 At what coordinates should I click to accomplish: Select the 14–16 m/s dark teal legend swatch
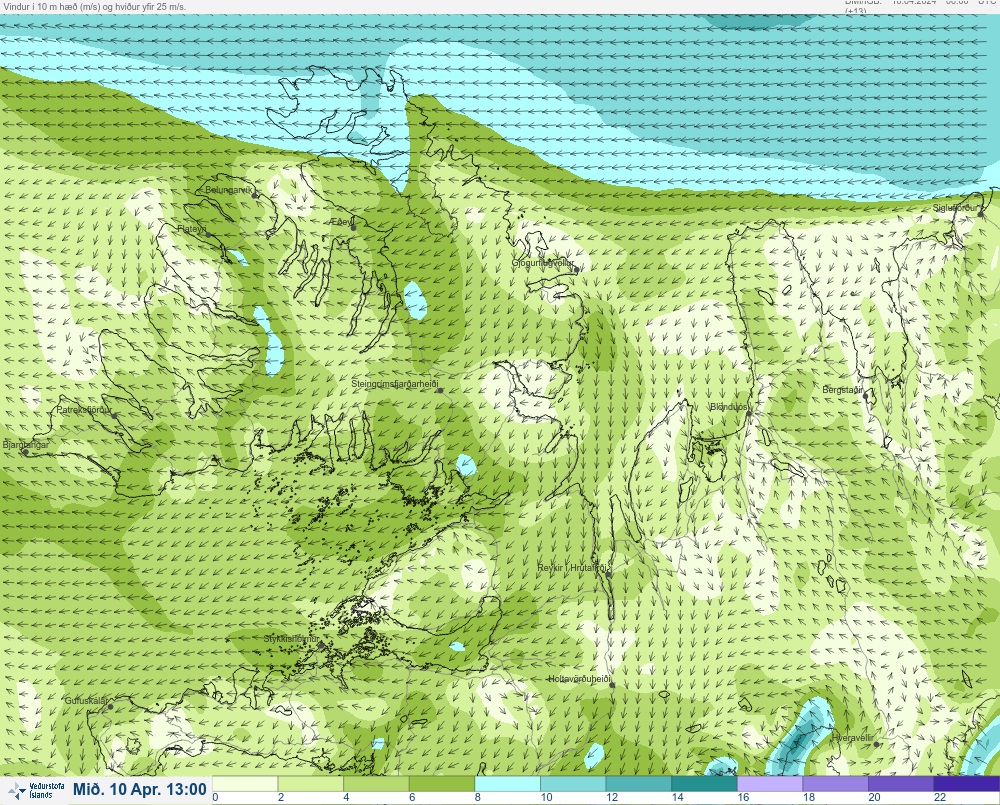[x=705, y=783]
